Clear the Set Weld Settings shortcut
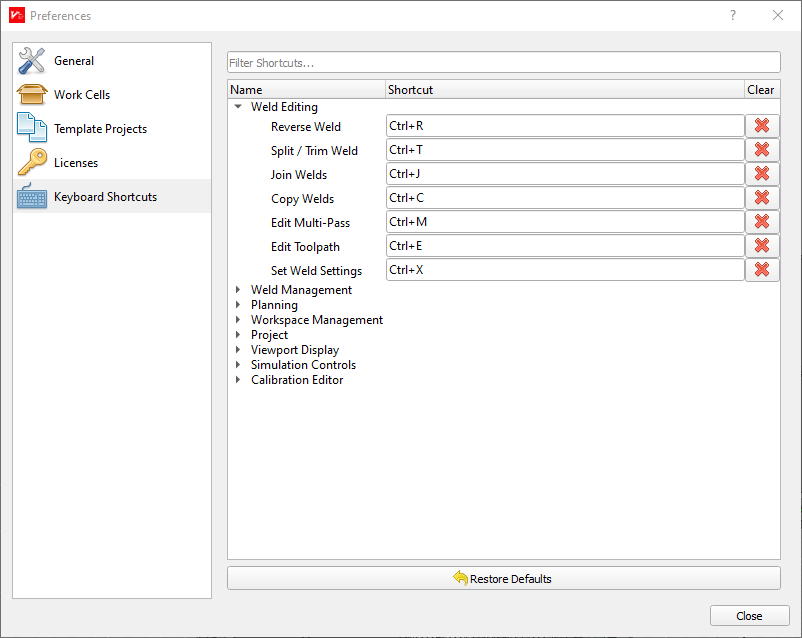 [762, 270]
